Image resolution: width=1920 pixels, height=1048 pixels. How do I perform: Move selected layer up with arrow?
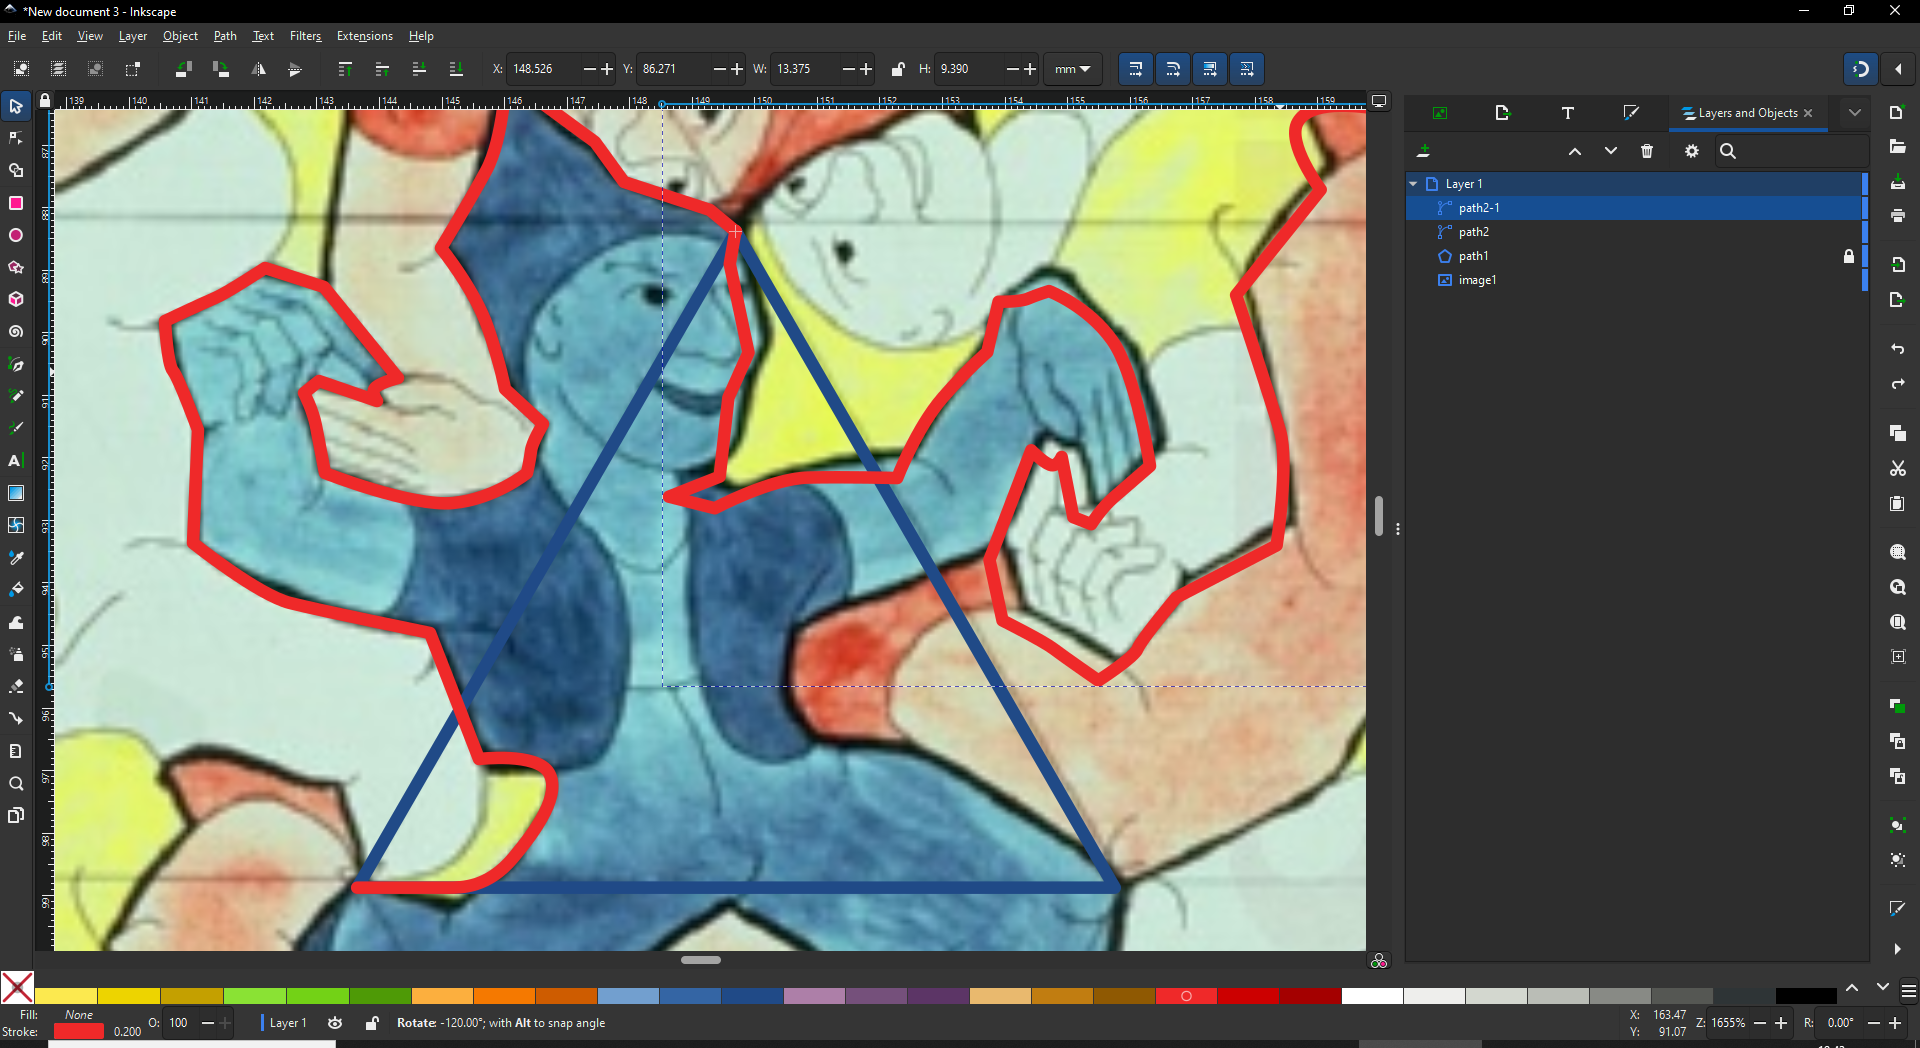click(x=1574, y=151)
